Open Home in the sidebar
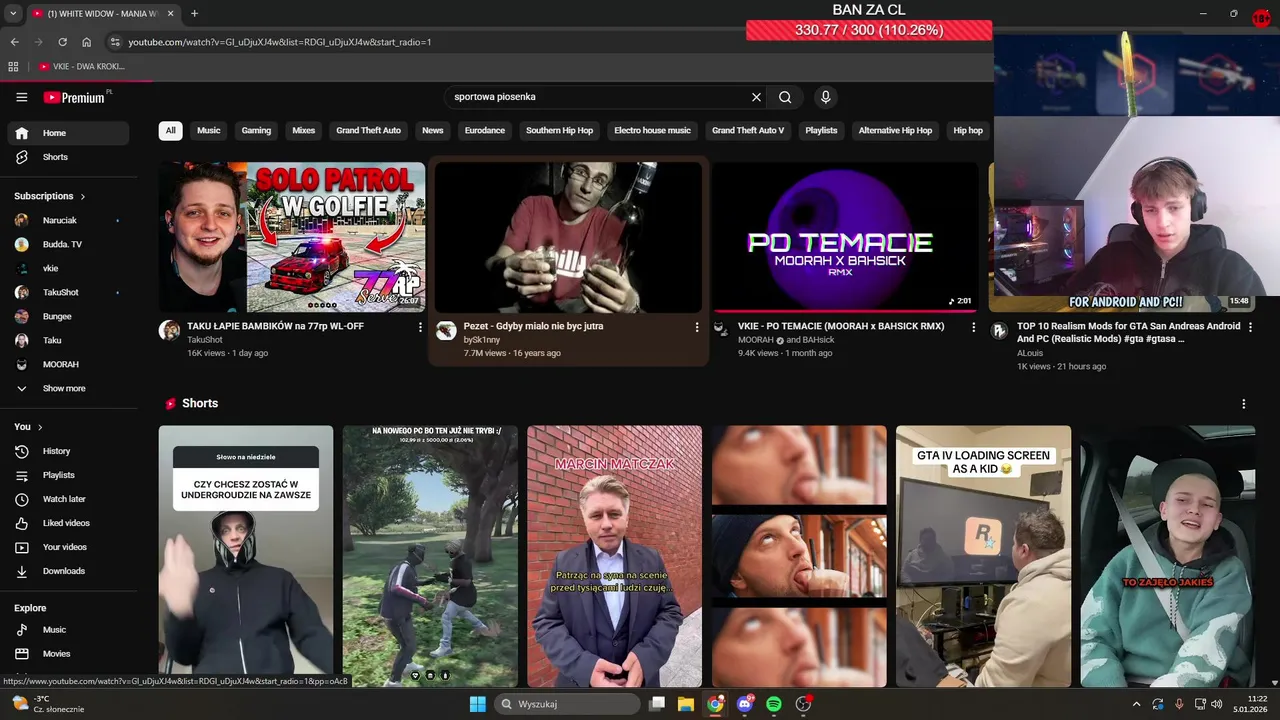The image size is (1280, 720). 68,133
